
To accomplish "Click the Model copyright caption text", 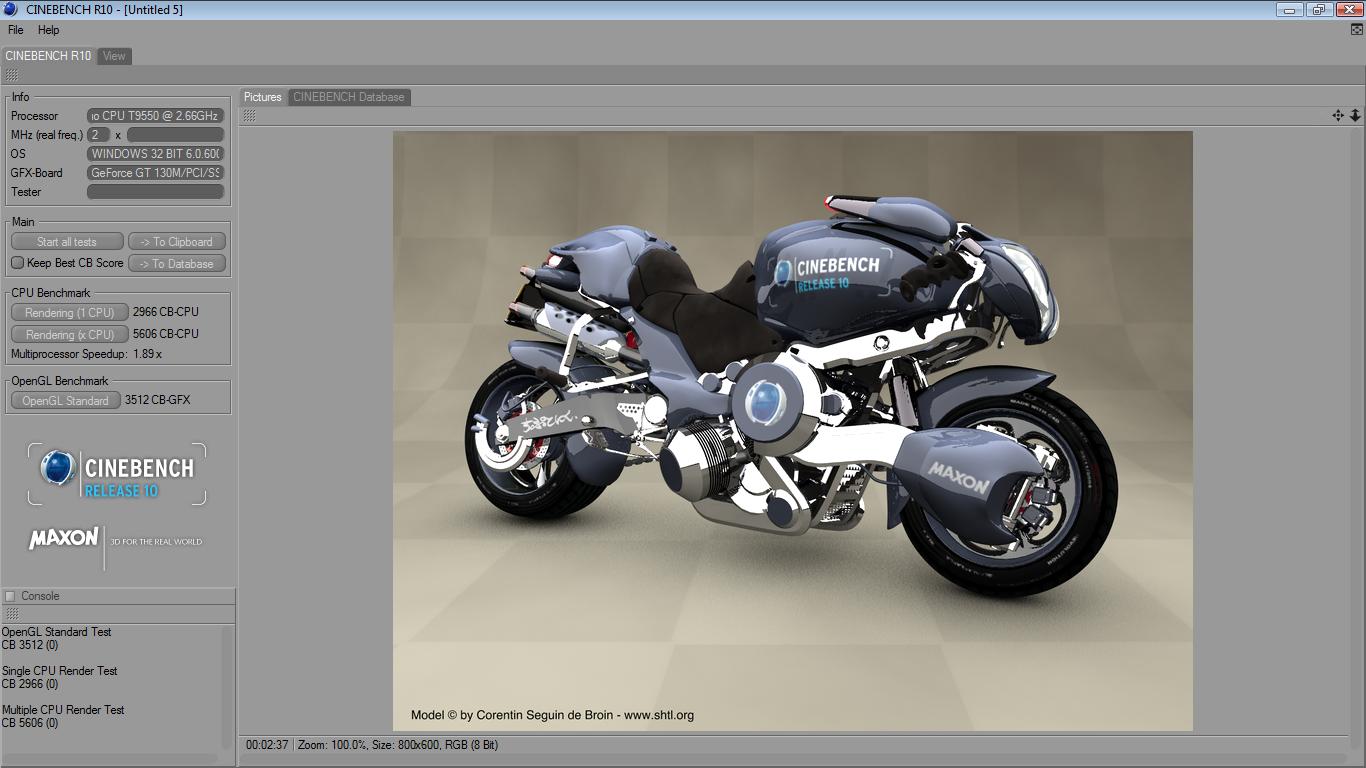I will (552, 715).
